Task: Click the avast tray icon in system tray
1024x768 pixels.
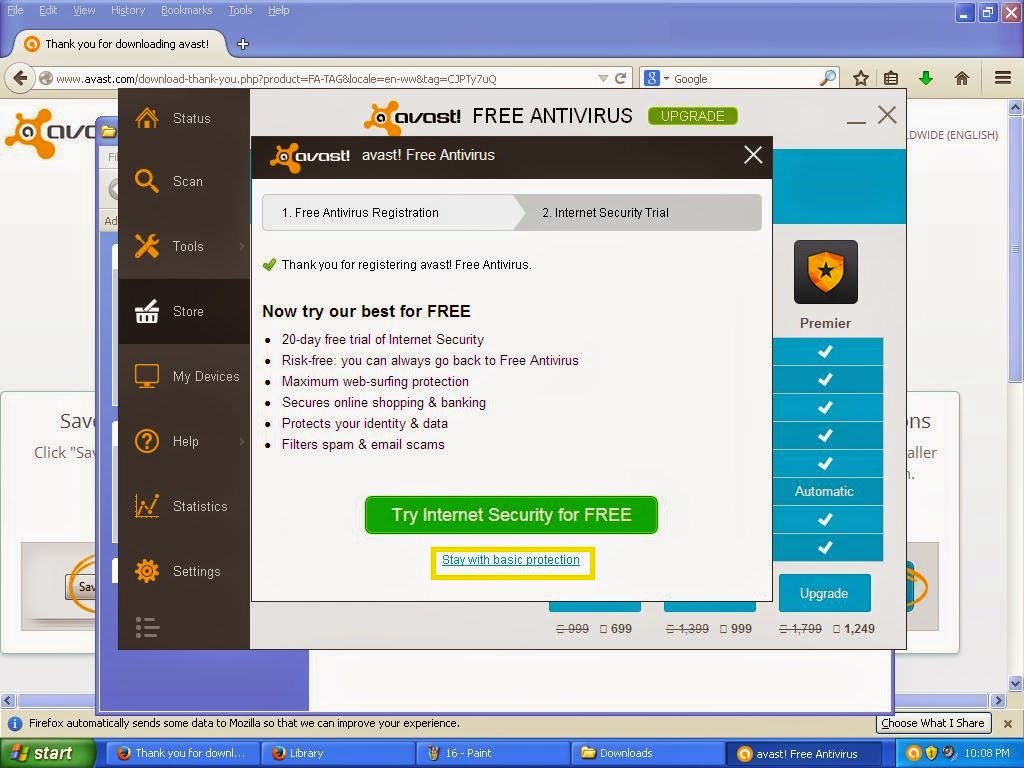Action: (914, 754)
